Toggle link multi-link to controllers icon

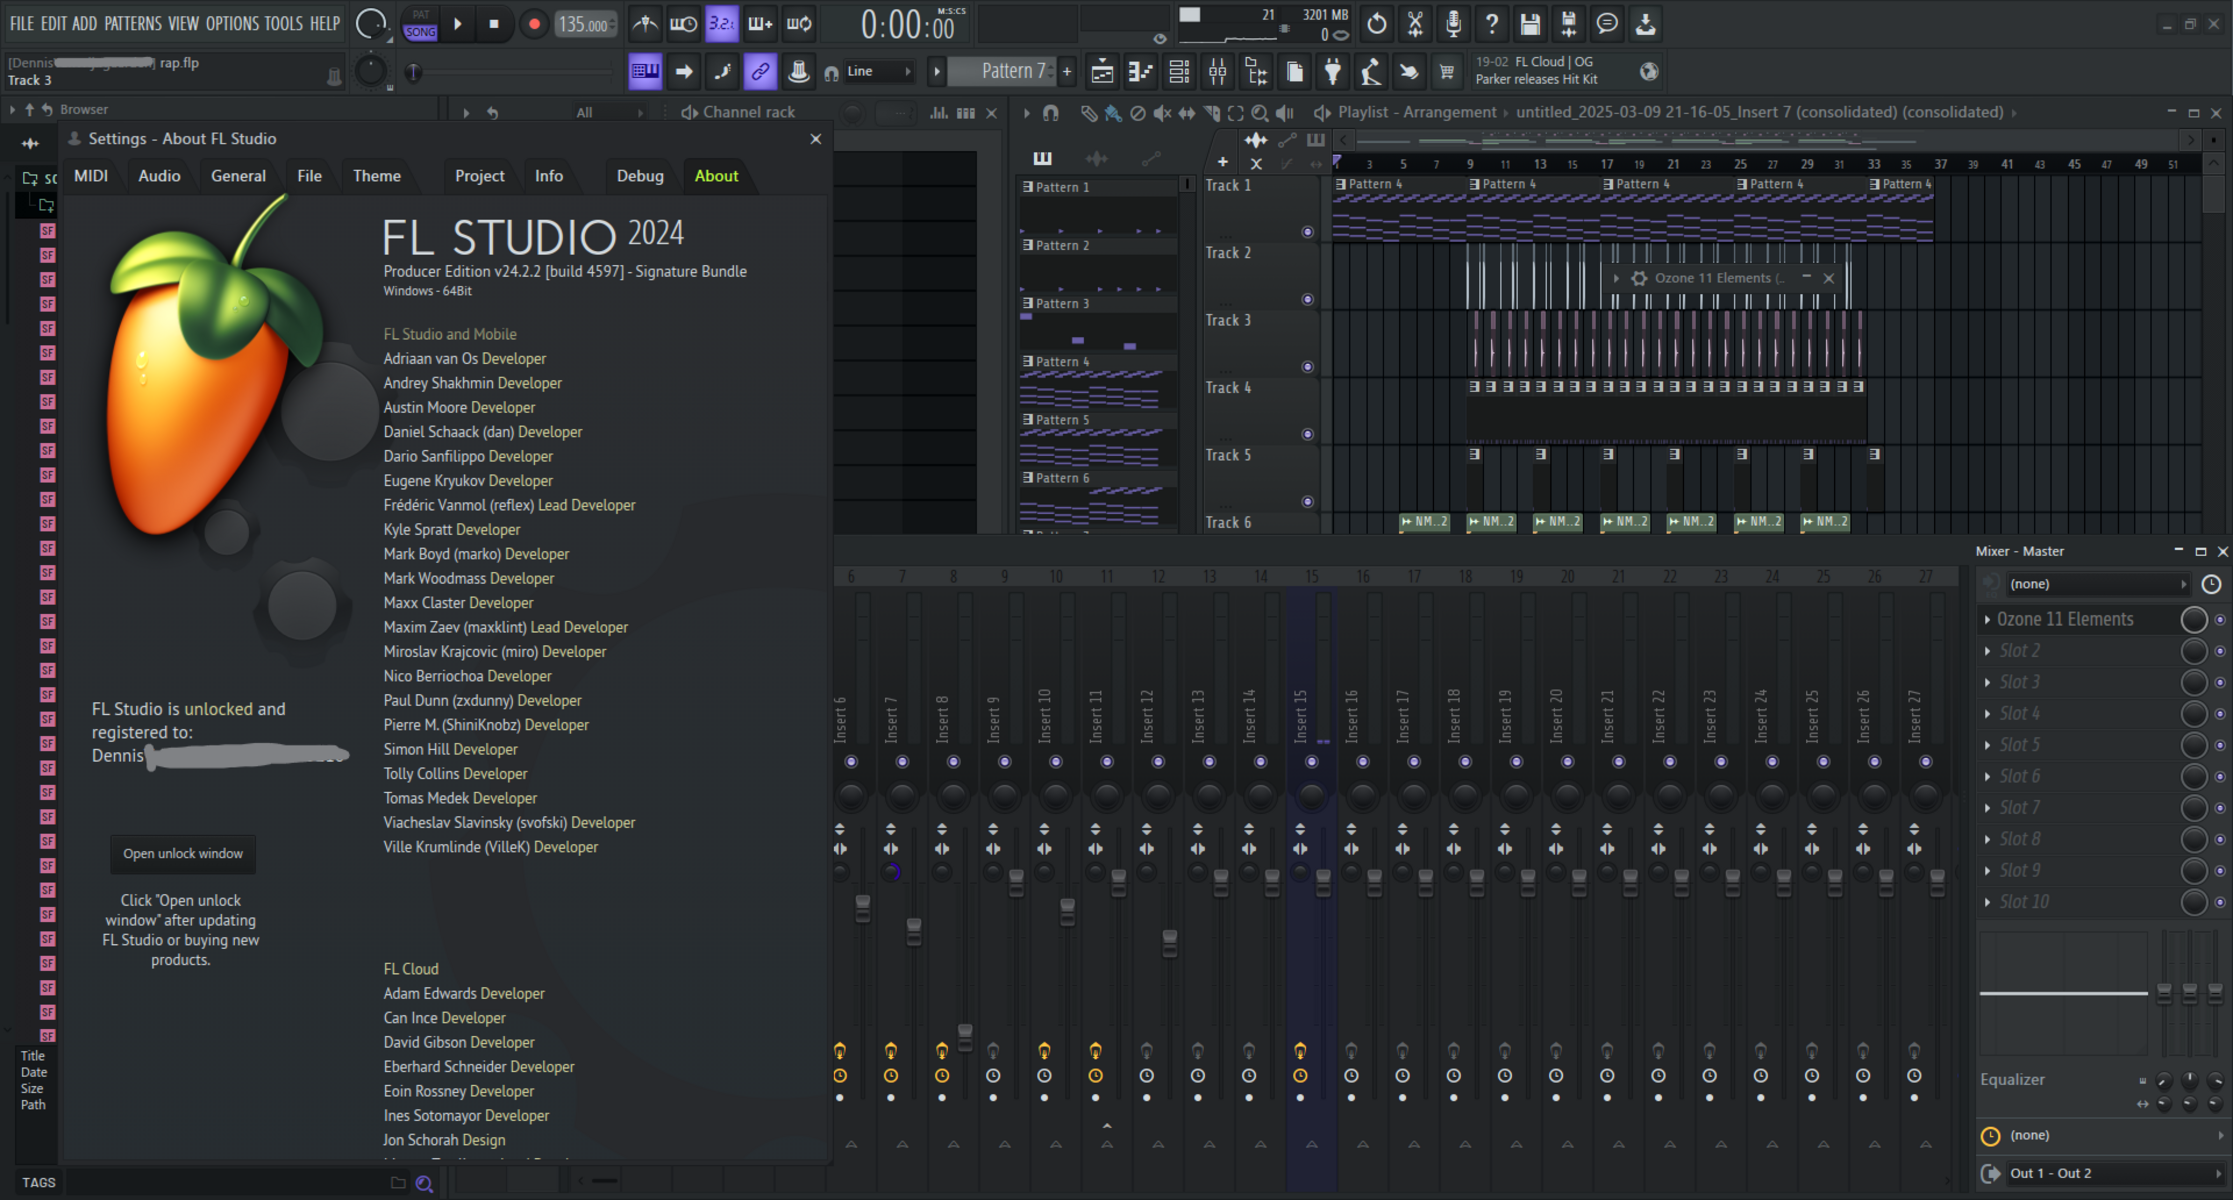click(760, 71)
